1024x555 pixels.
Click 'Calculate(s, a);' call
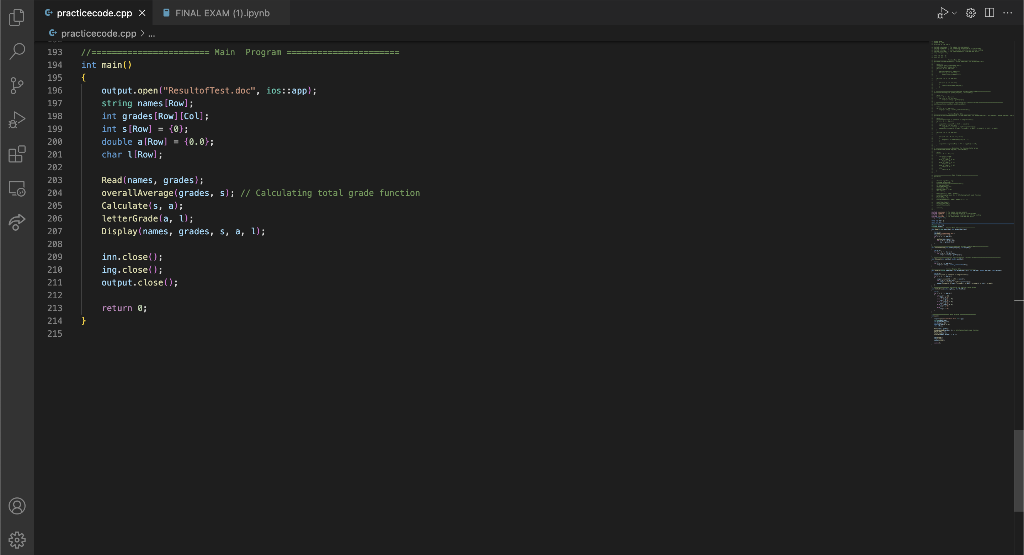142,206
